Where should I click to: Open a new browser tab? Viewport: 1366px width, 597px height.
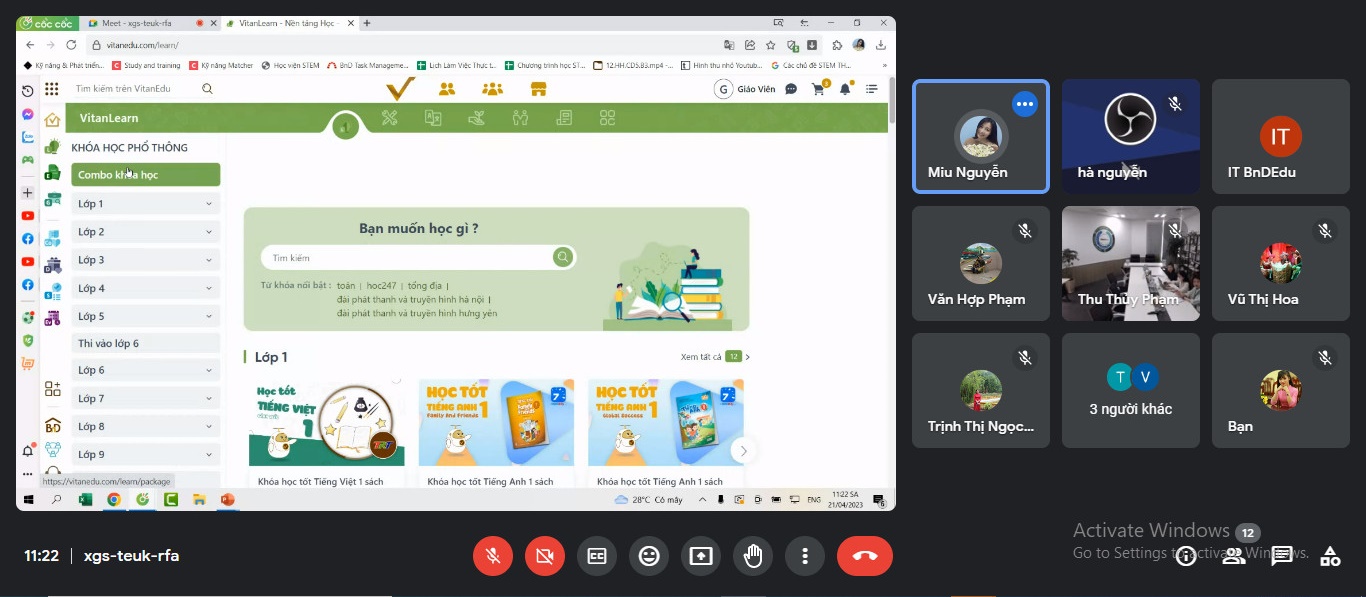(x=367, y=23)
